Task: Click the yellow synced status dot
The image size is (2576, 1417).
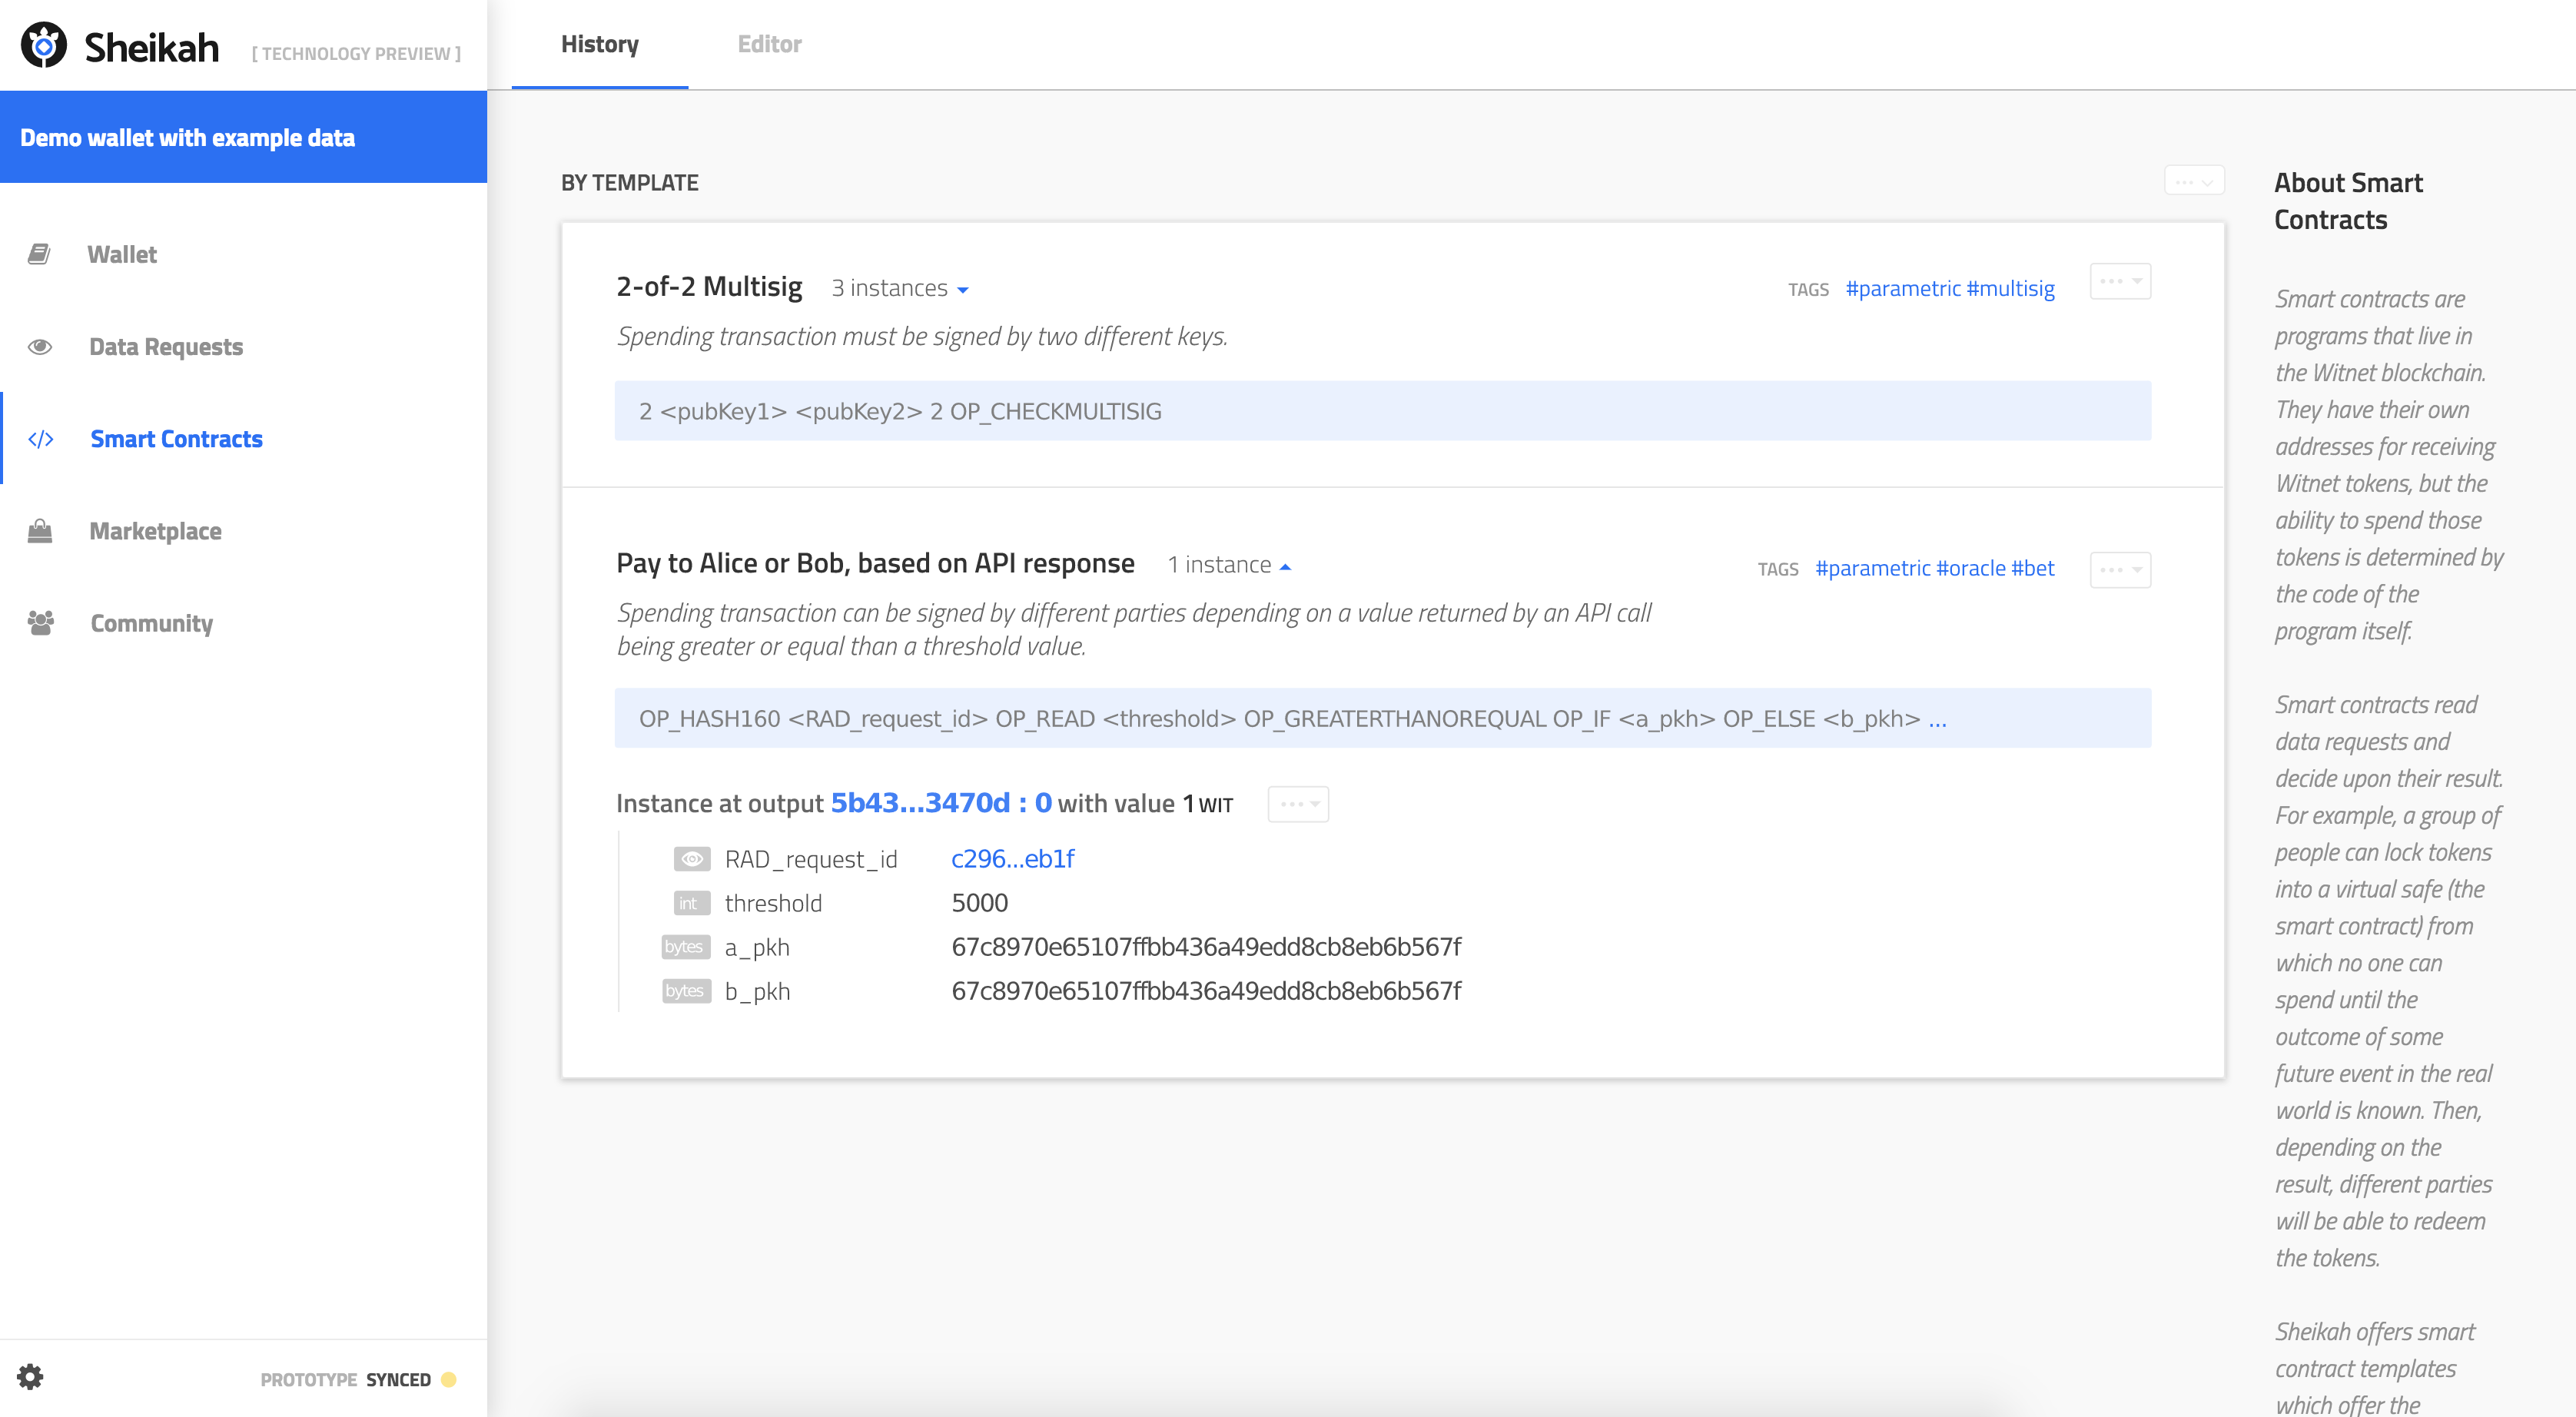Action: pyautogui.click(x=449, y=1379)
